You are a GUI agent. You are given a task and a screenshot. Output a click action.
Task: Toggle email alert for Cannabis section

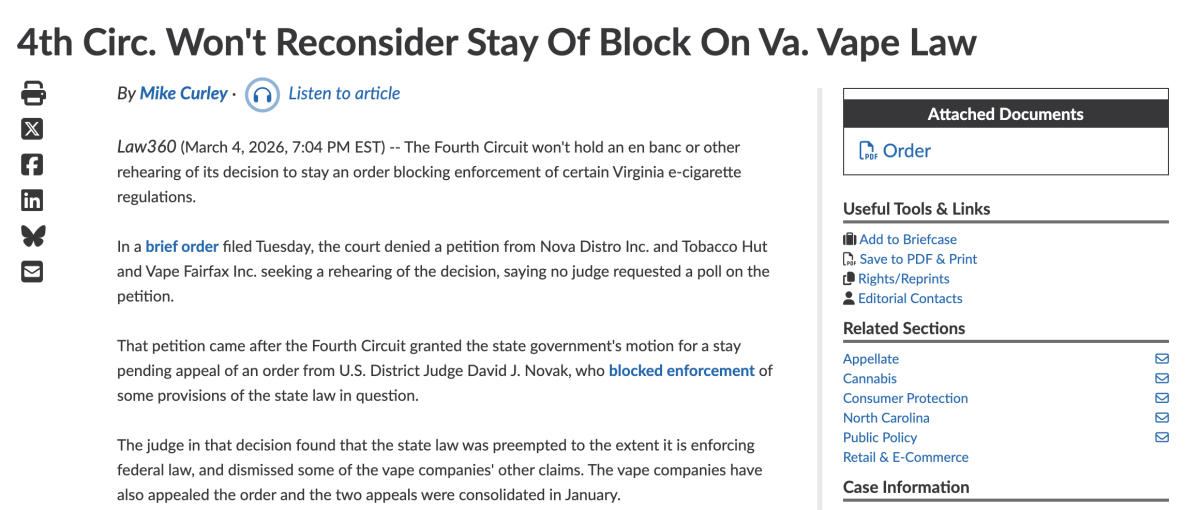point(1161,379)
